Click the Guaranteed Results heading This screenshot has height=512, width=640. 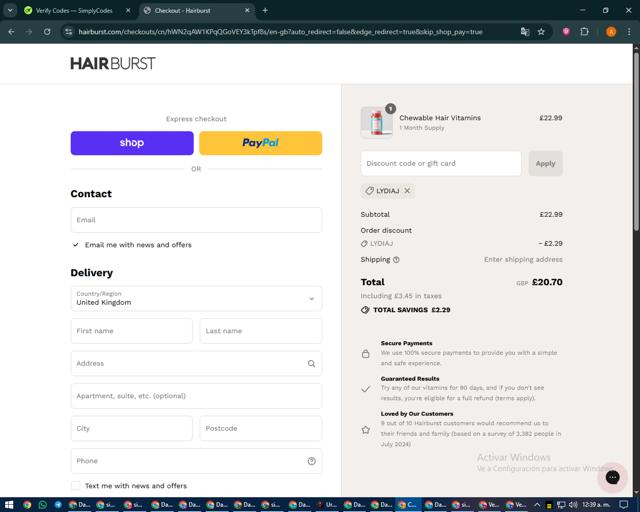pyautogui.click(x=410, y=379)
